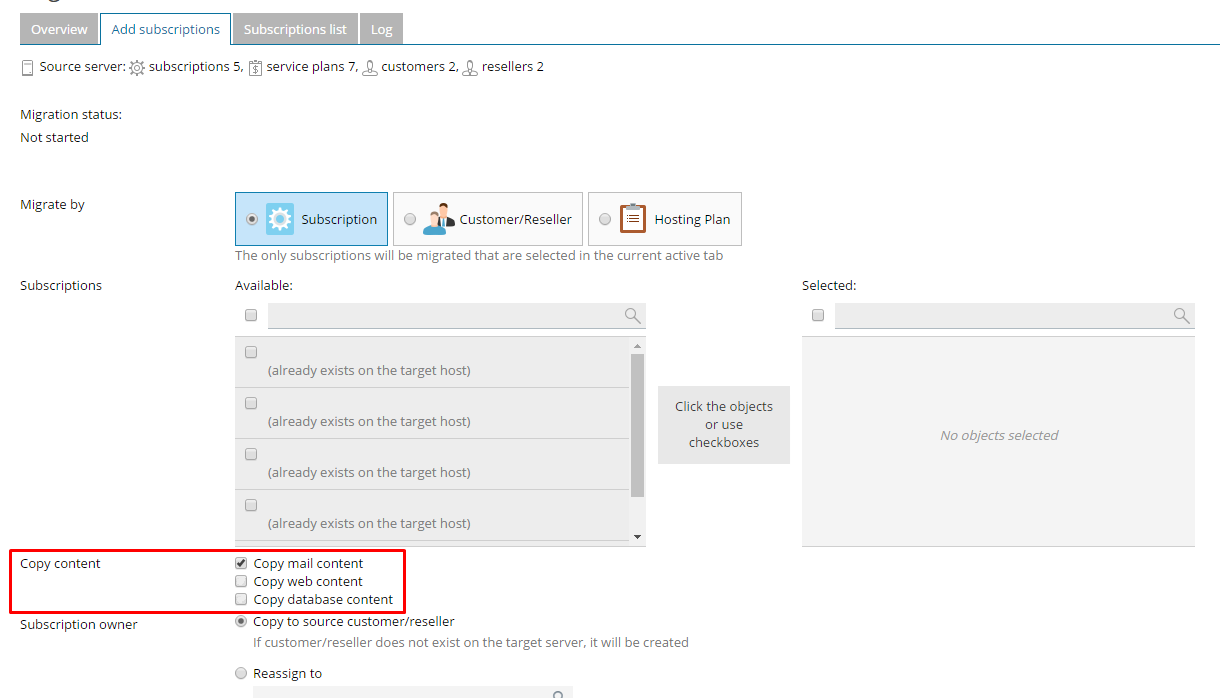
Task: Click the Subscription gear icon
Action: tap(280, 219)
